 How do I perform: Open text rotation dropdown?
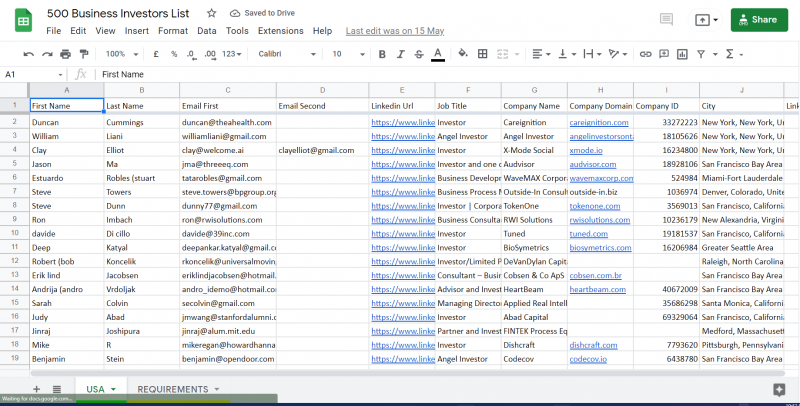618,54
